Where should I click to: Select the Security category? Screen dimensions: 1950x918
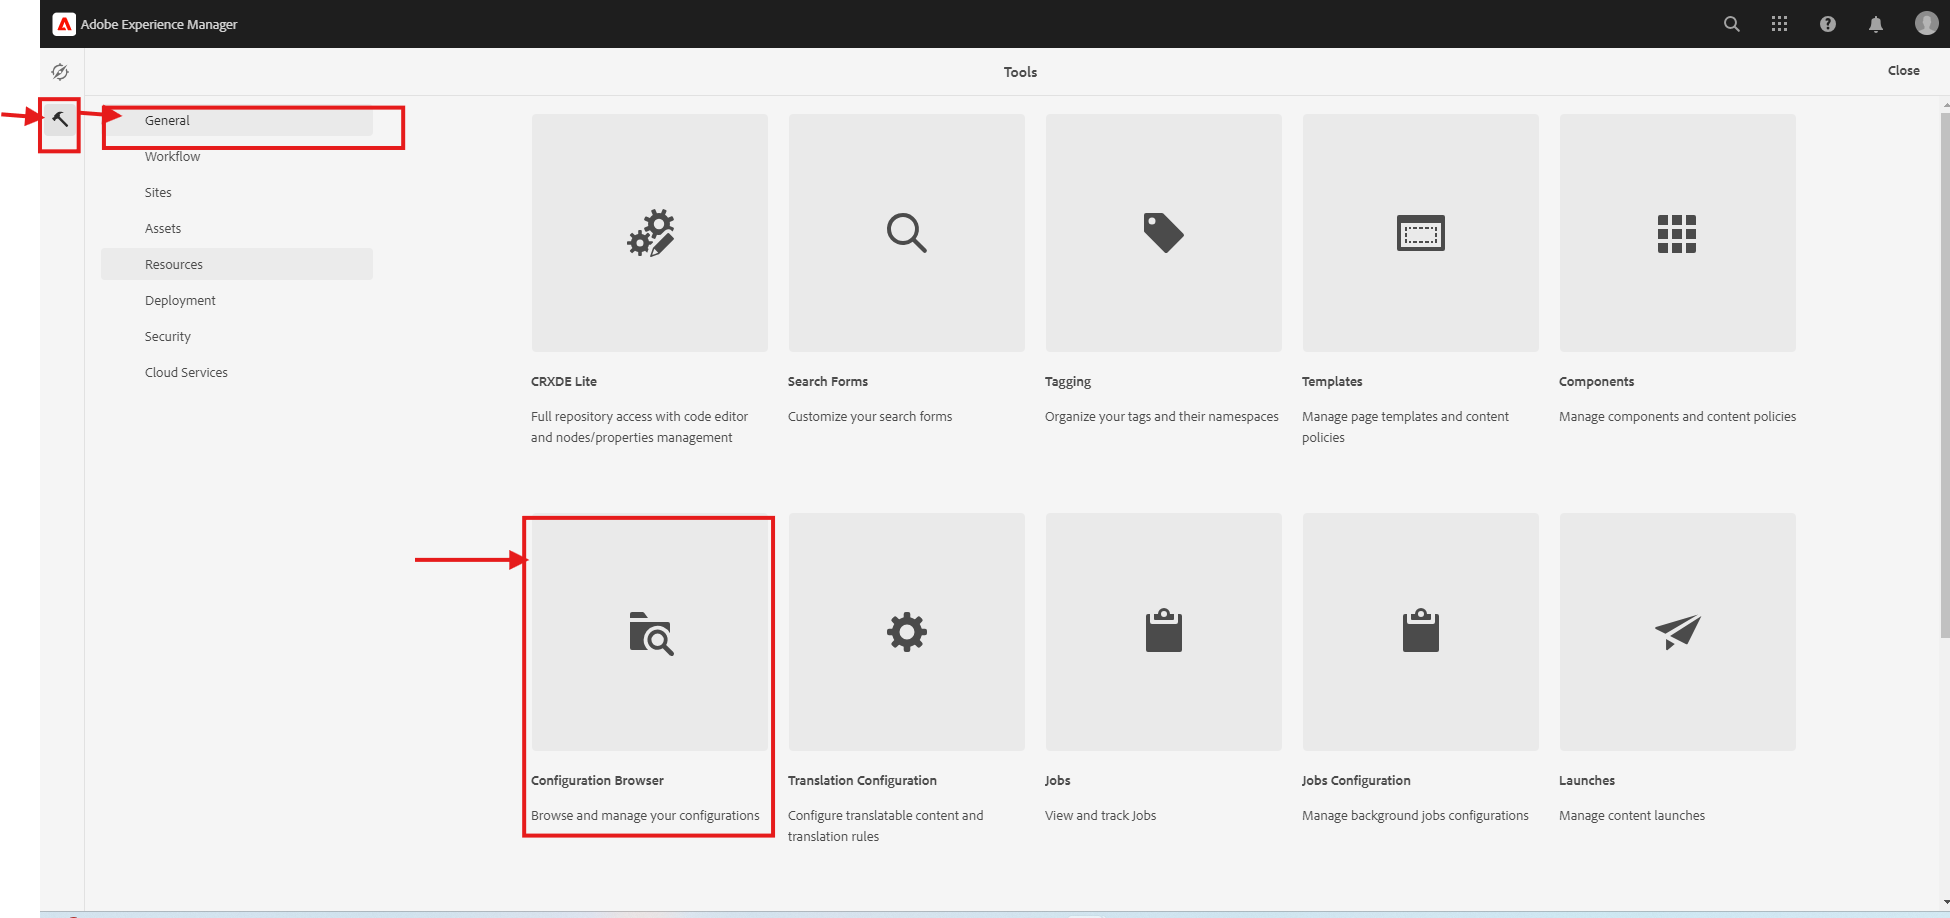(167, 337)
